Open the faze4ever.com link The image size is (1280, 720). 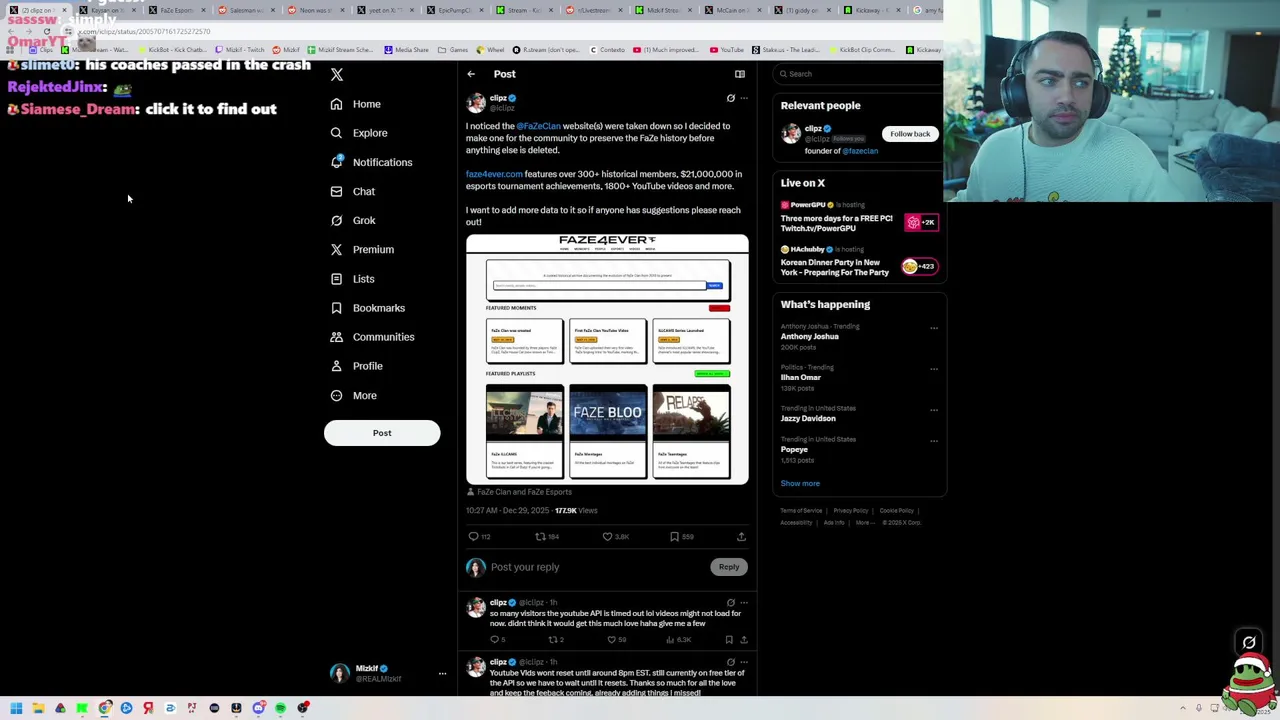(494, 174)
